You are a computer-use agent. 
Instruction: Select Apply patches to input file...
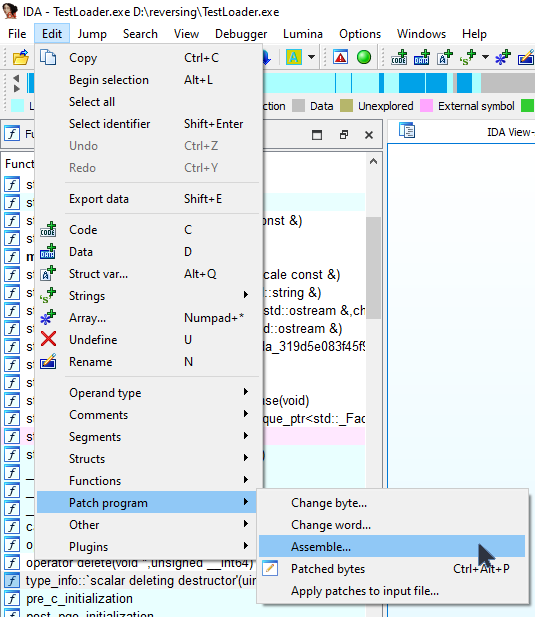[392, 590]
